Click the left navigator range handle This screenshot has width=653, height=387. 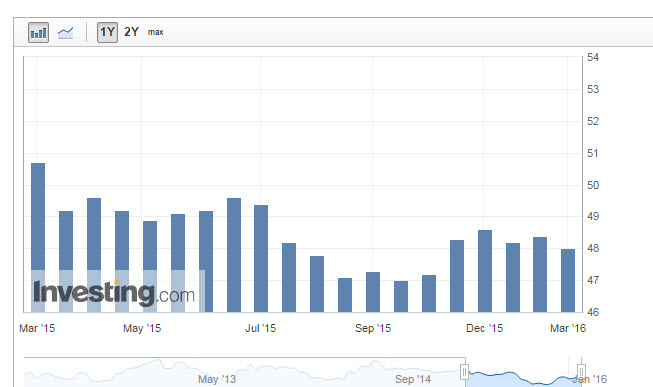coord(464,372)
